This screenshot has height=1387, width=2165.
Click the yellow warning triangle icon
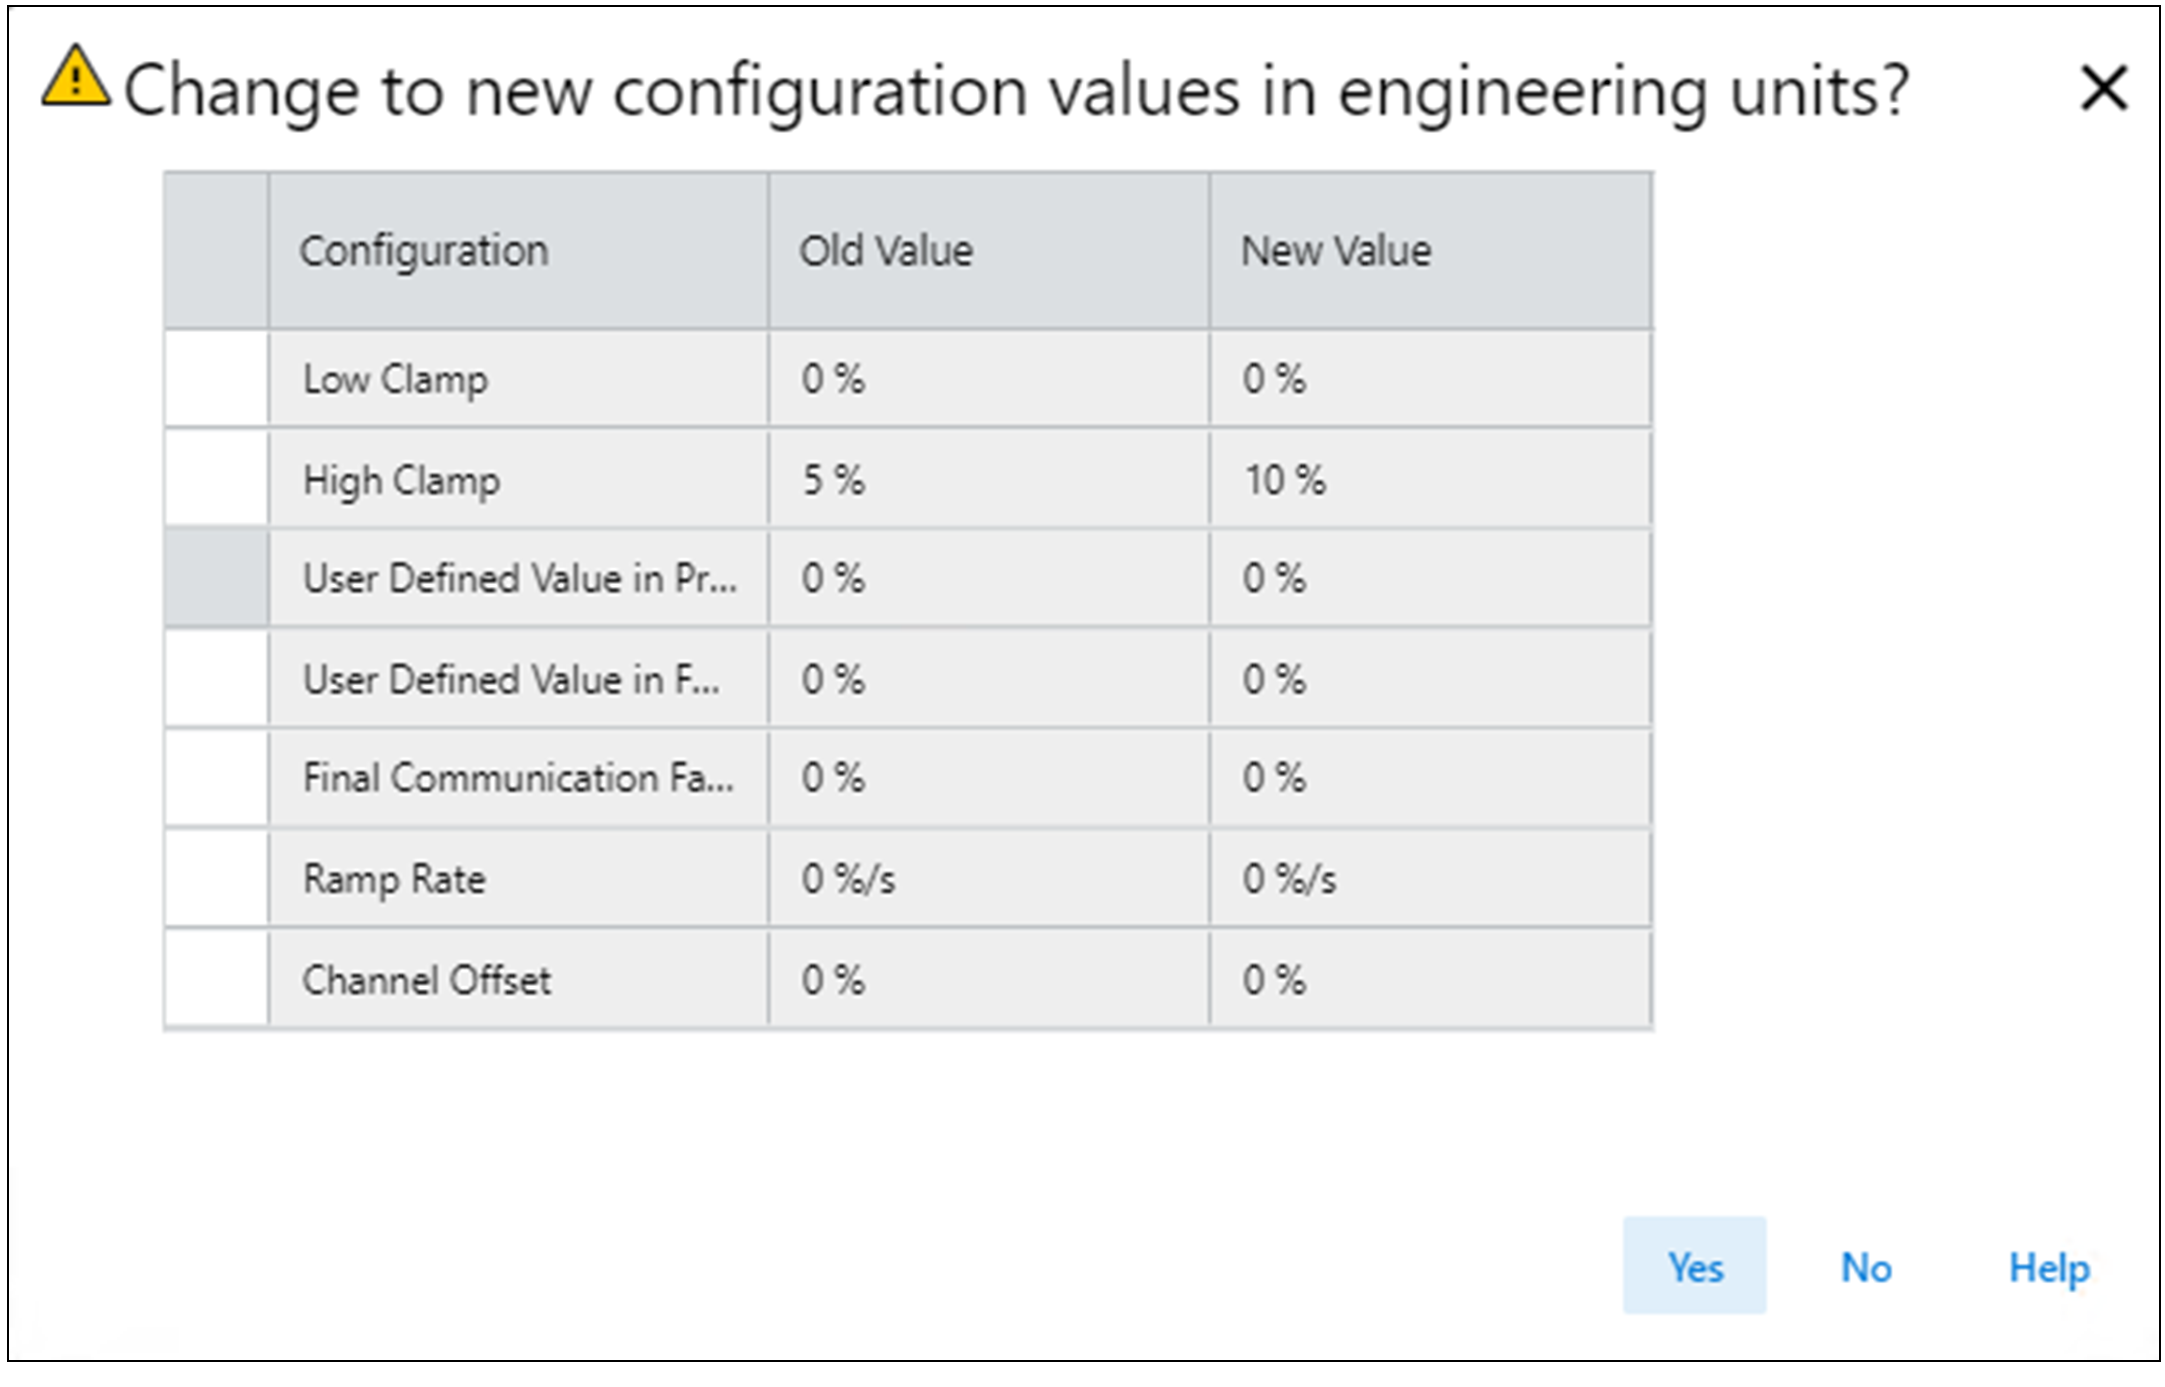click(x=75, y=77)
